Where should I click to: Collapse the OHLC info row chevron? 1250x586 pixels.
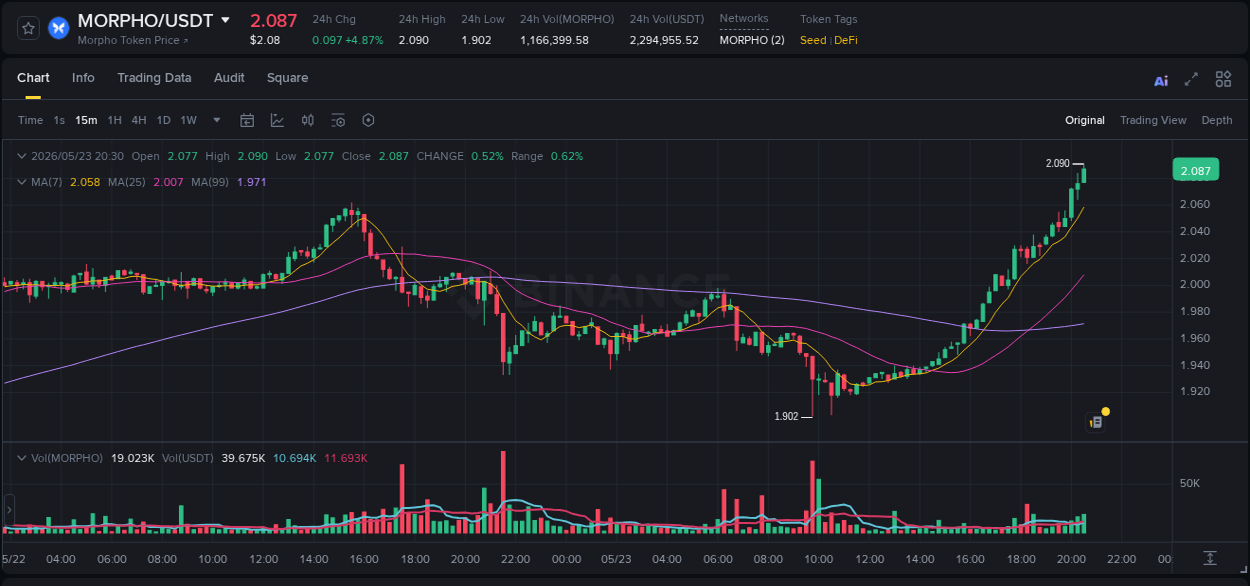(x=21, y=156)
